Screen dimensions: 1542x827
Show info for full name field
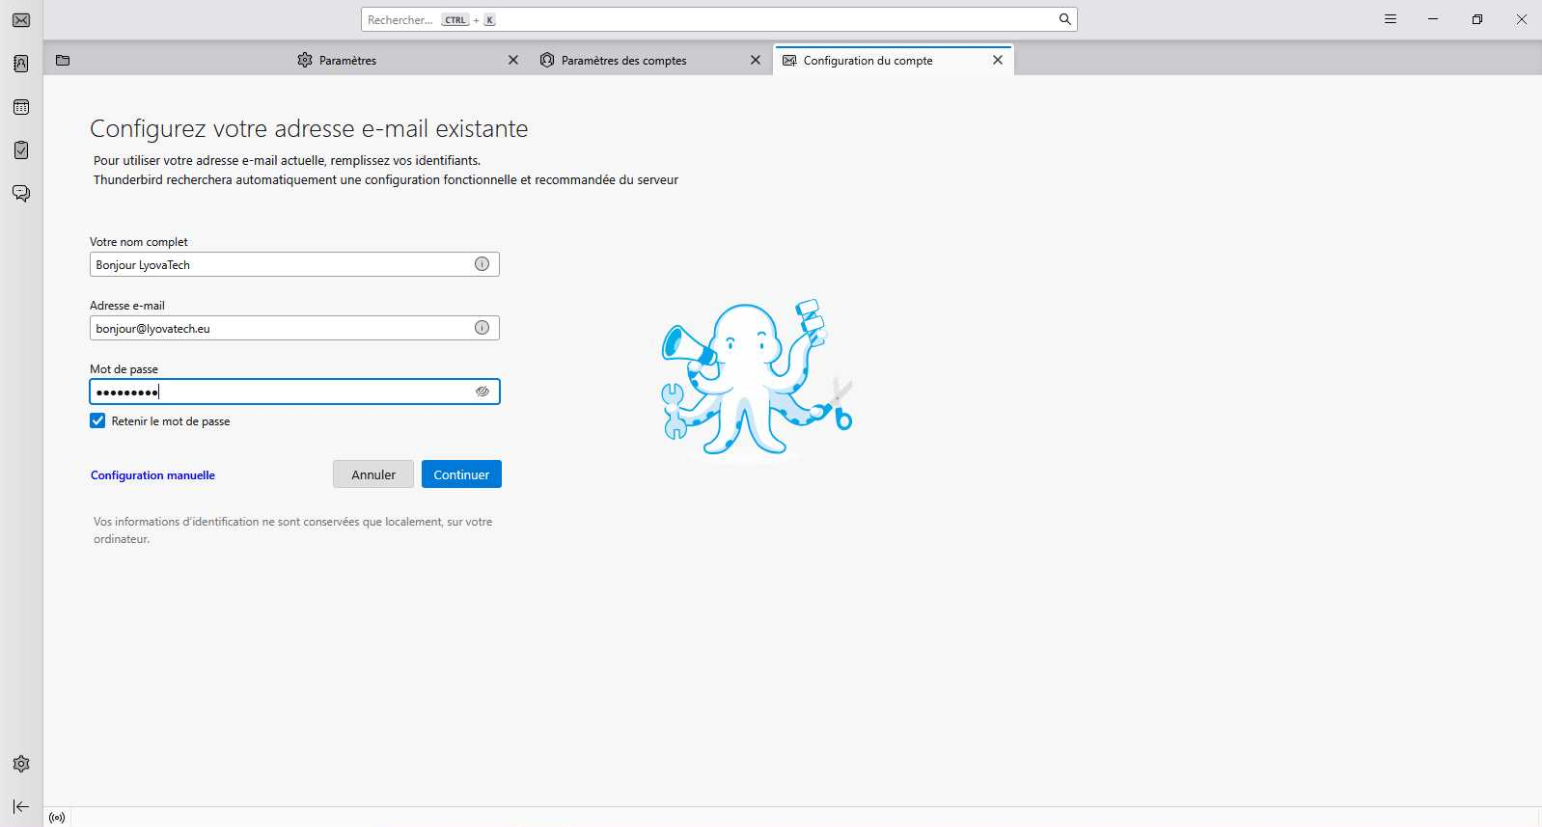482,264
